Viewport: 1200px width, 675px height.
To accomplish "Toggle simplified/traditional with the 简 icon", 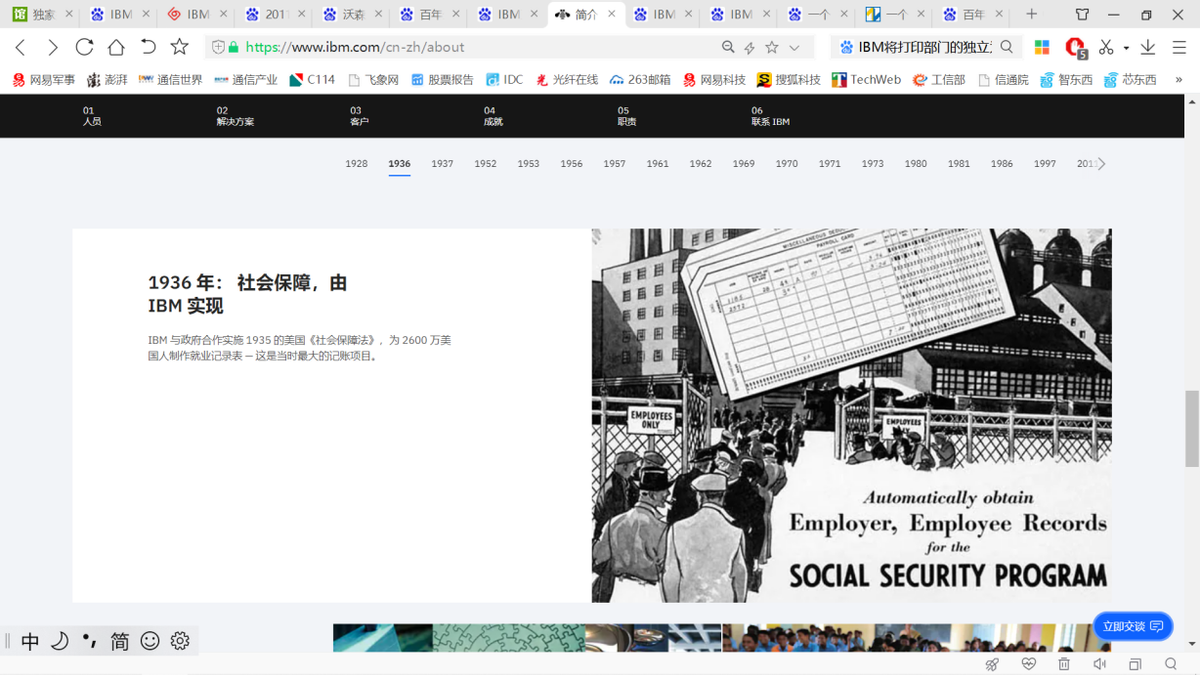I will pyautogui.click(x=119, y=641).
